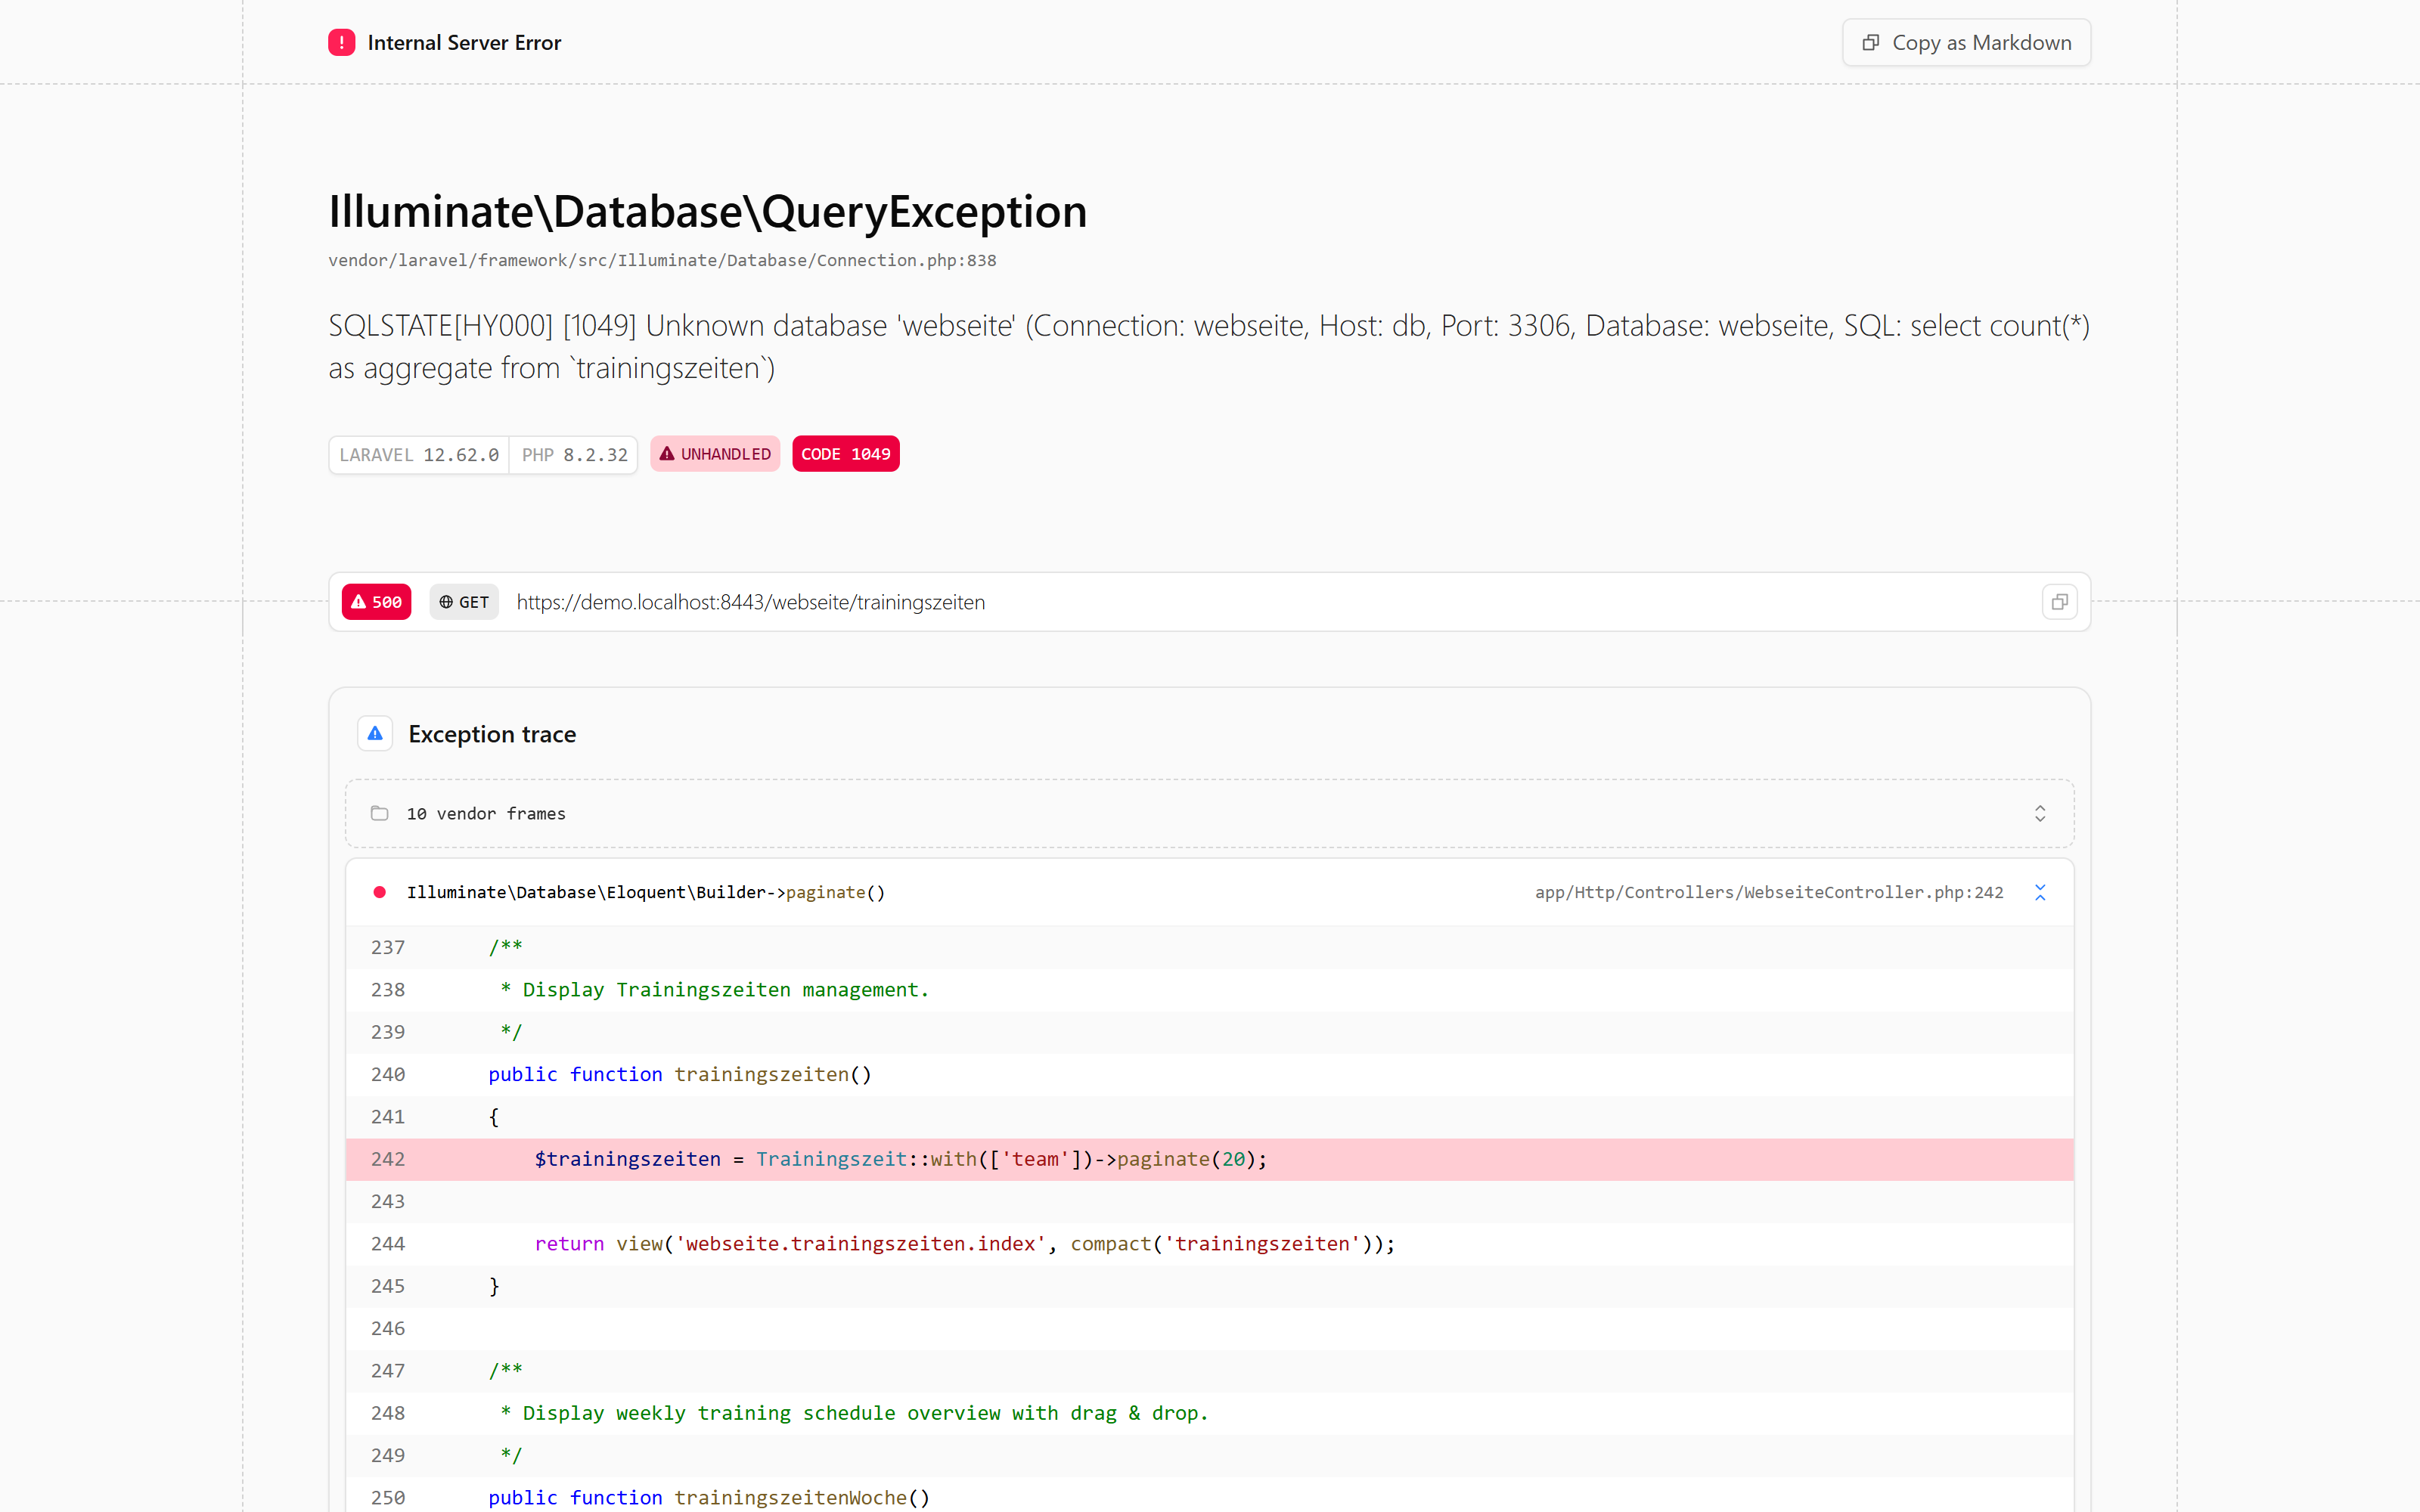Click the Copy as Markdown button

pyautogui.click(x=1966, y=42)
